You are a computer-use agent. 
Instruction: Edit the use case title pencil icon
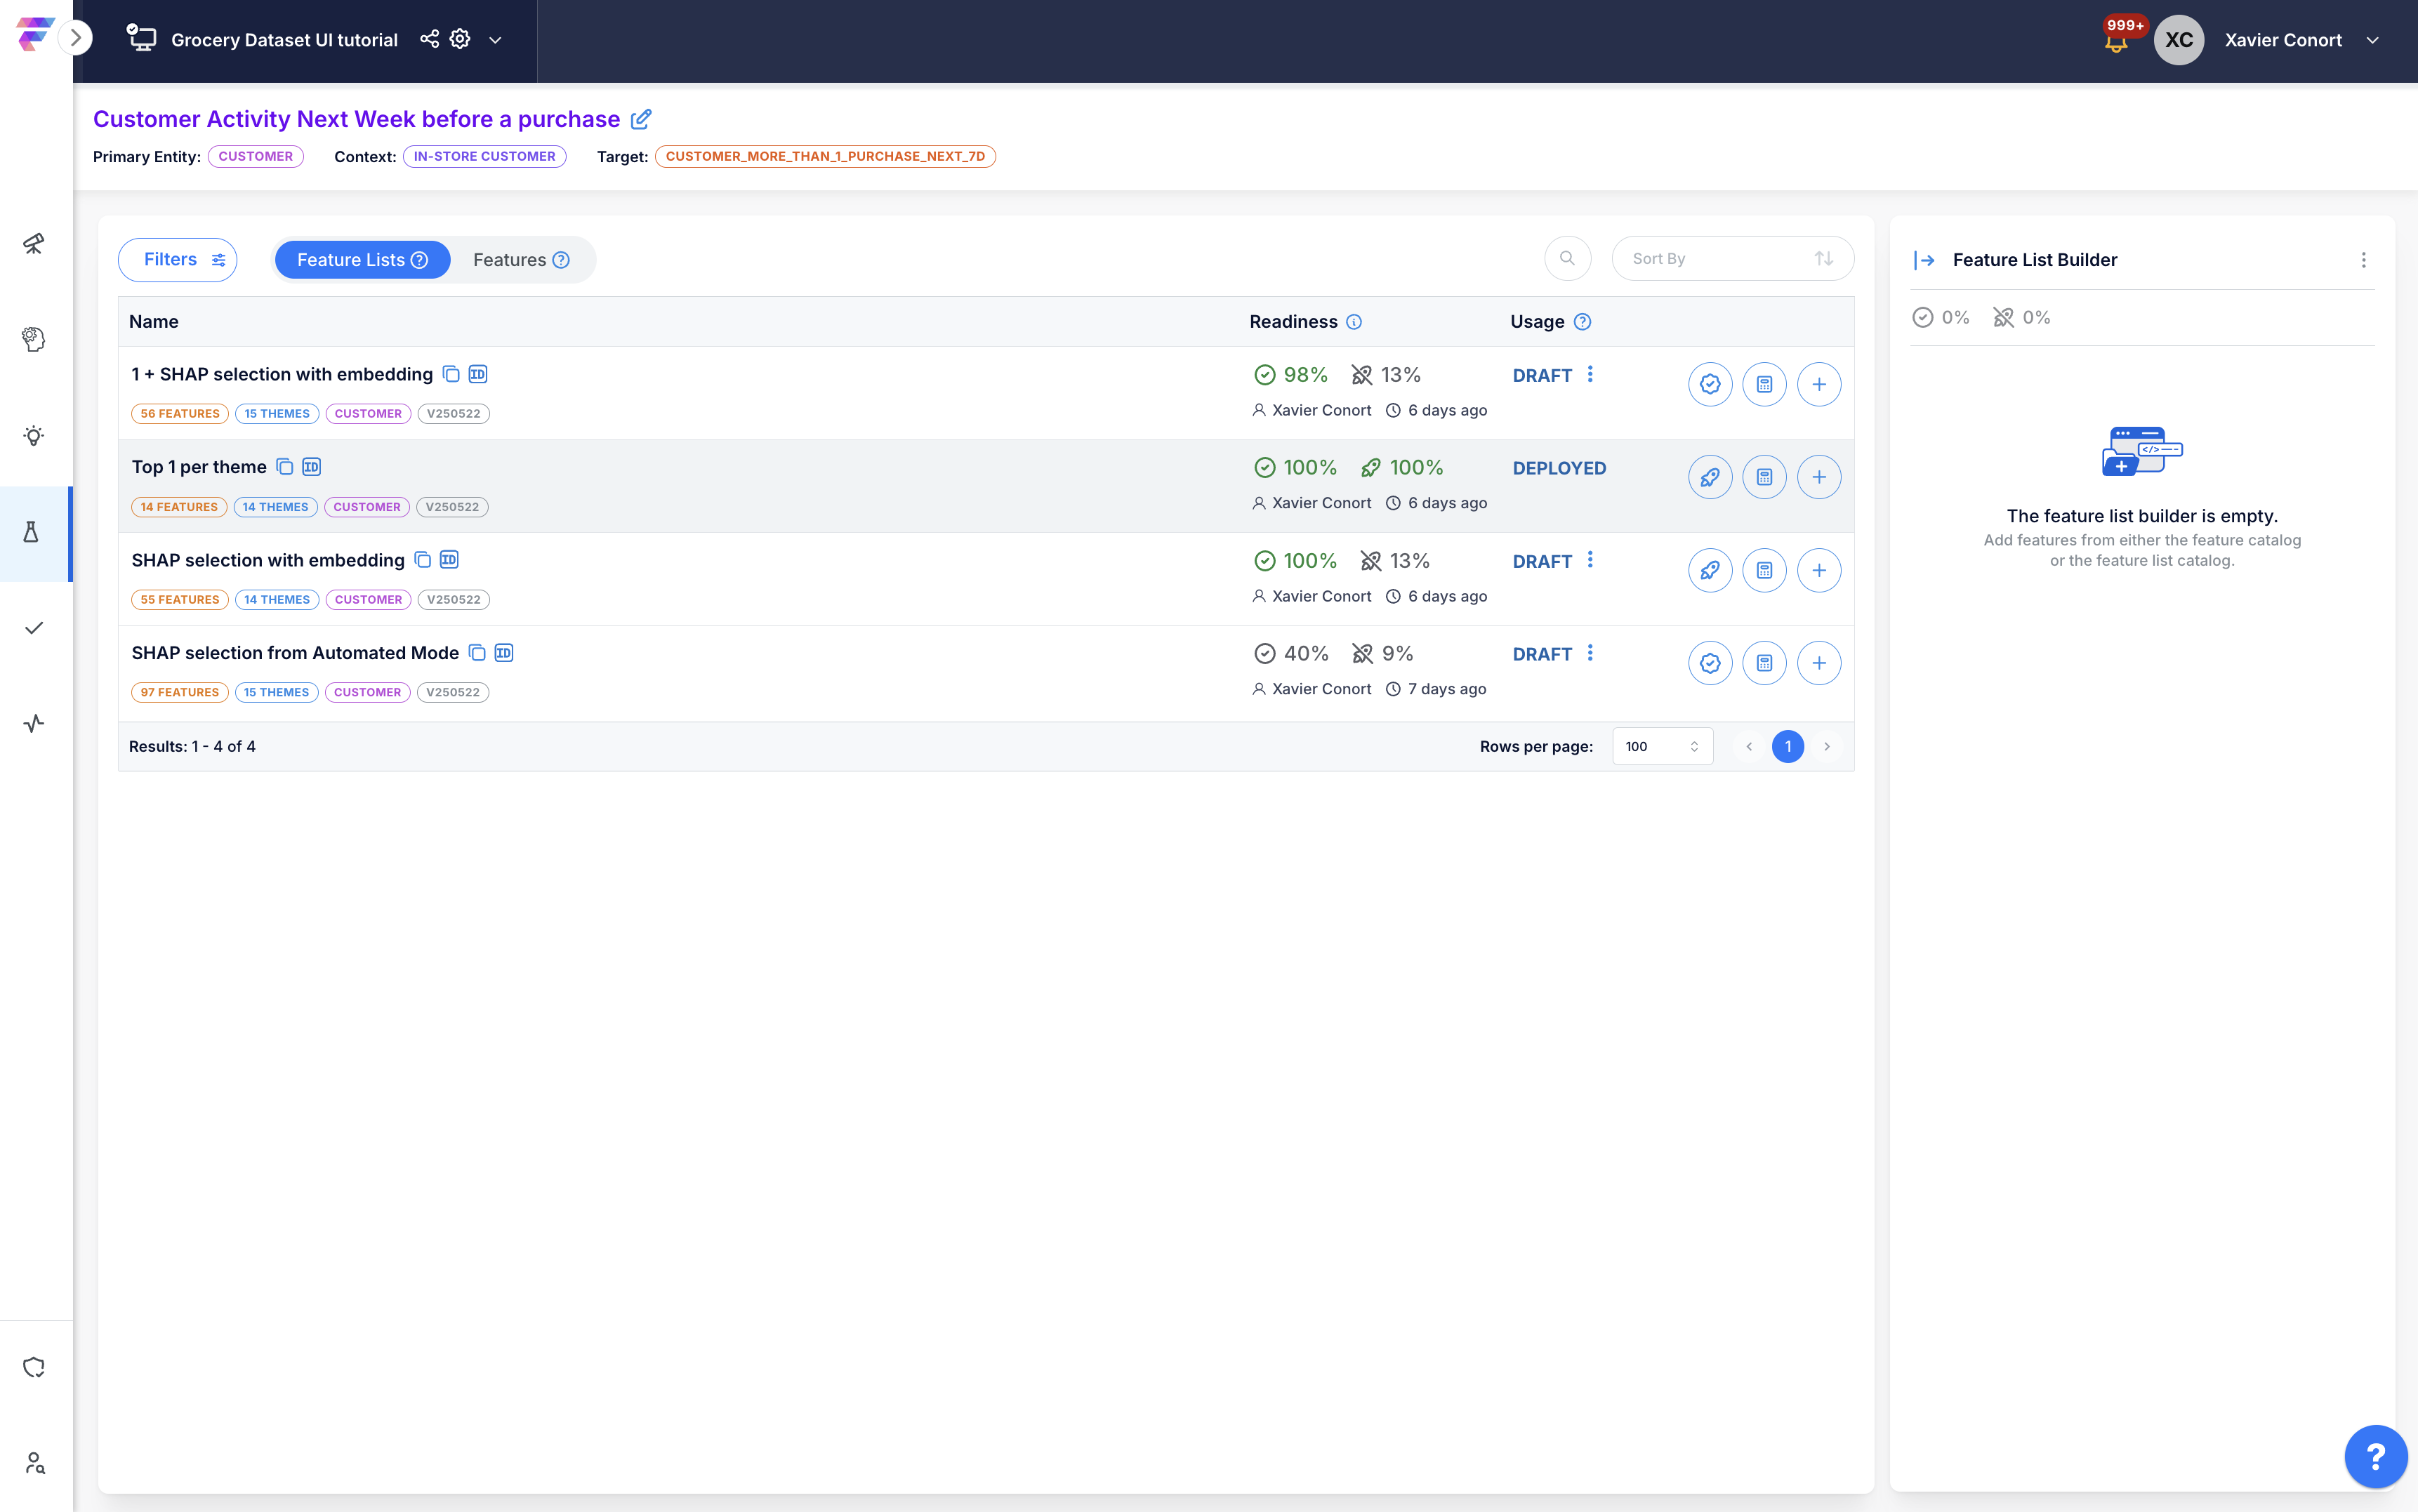tap(641, 119)
